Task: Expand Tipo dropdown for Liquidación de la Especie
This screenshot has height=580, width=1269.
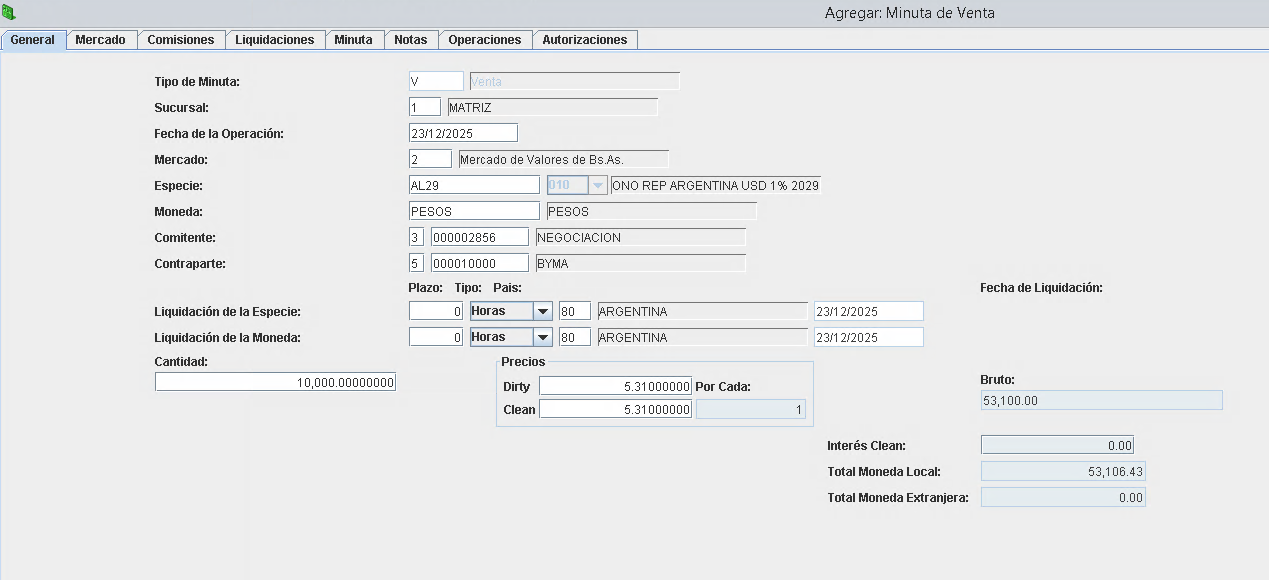Action: click(543, 311)
